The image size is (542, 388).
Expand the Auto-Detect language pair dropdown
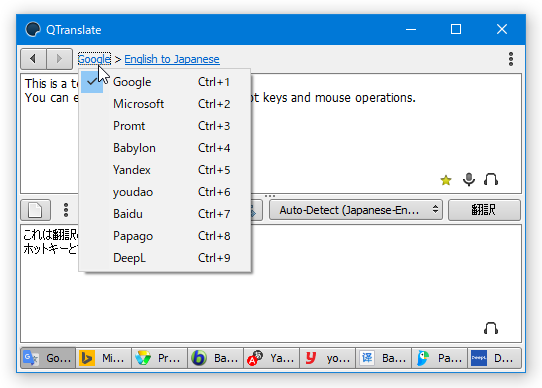[356, 210]
